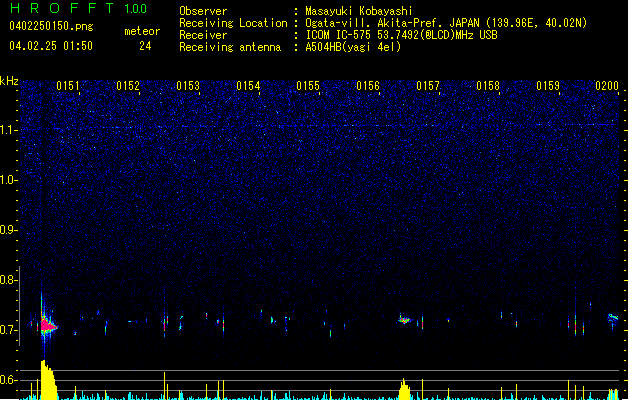Image resolution: width=629 pixels, height=400 pixels.
Task: Click receiver value ICOM IC-575 53.7492 MHz USB
Action: (402, 35)
